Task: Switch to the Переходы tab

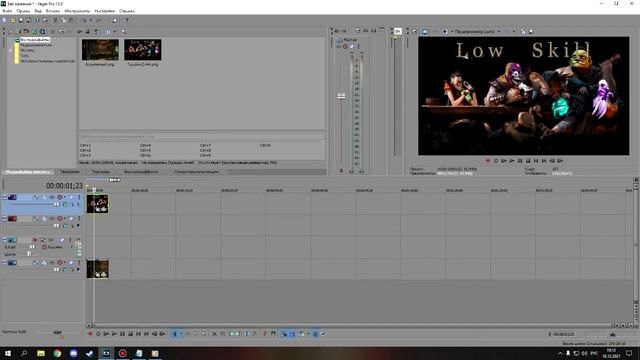Action: coord(100,172)
